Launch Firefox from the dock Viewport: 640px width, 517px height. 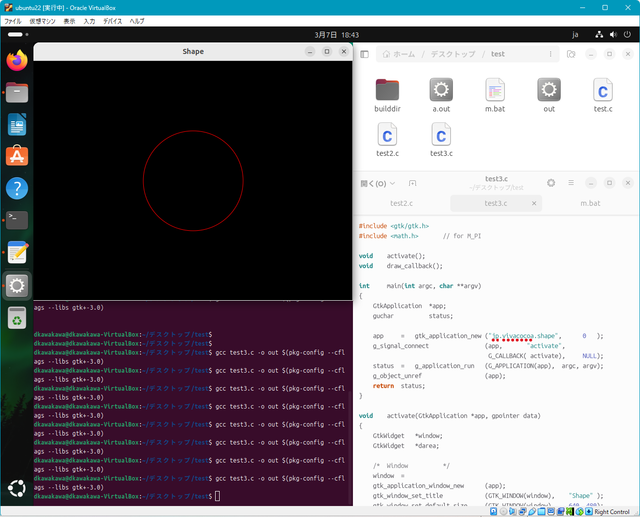point(17,60)
